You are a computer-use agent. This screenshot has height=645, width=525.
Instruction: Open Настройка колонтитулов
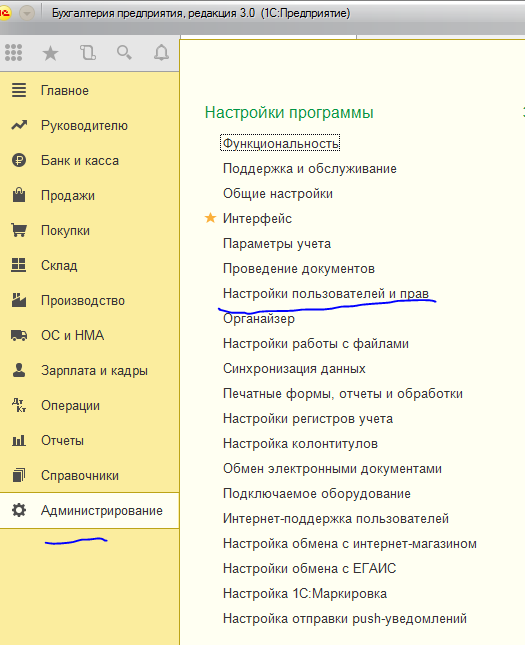tap(300, 443)
